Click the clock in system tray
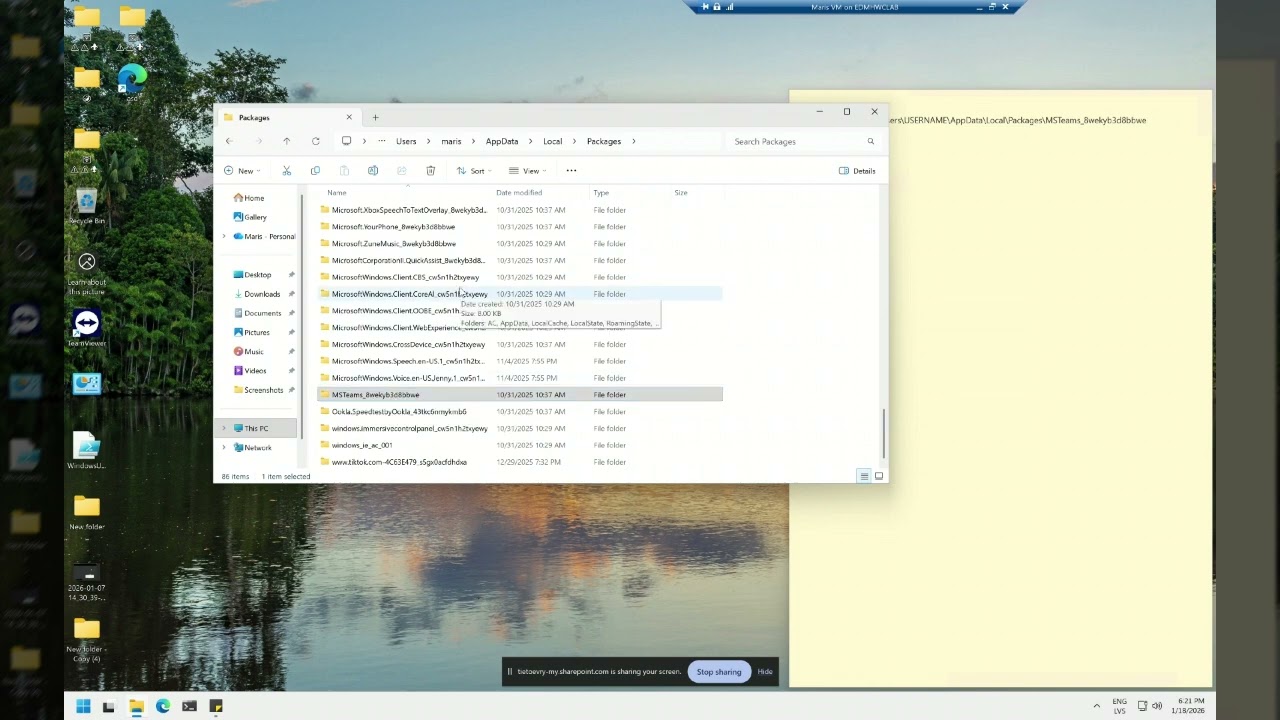 tap(1190, 706)
